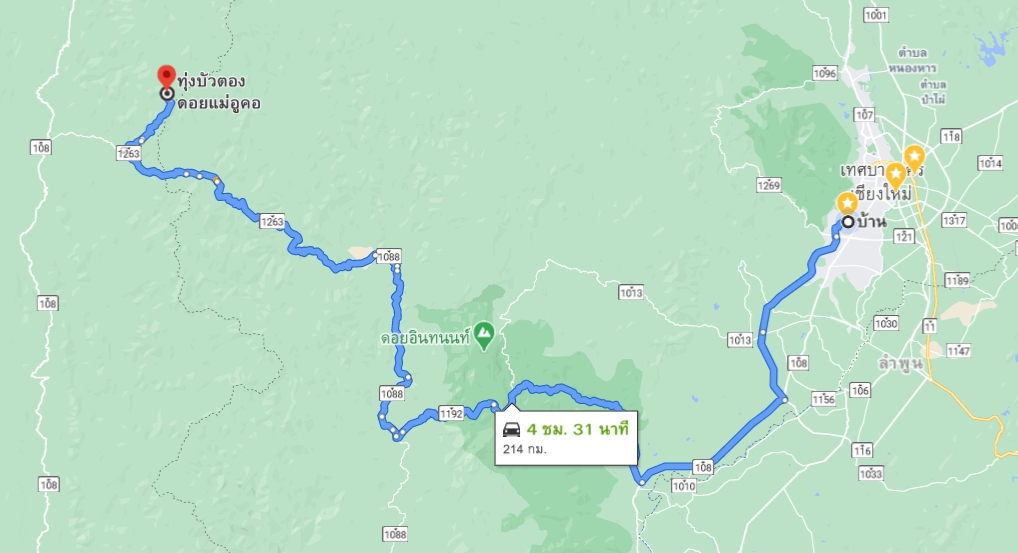Select the บ้าน origin circle marker
The width and height of the screenshot is (1018, 553).
tap(848, 222)
